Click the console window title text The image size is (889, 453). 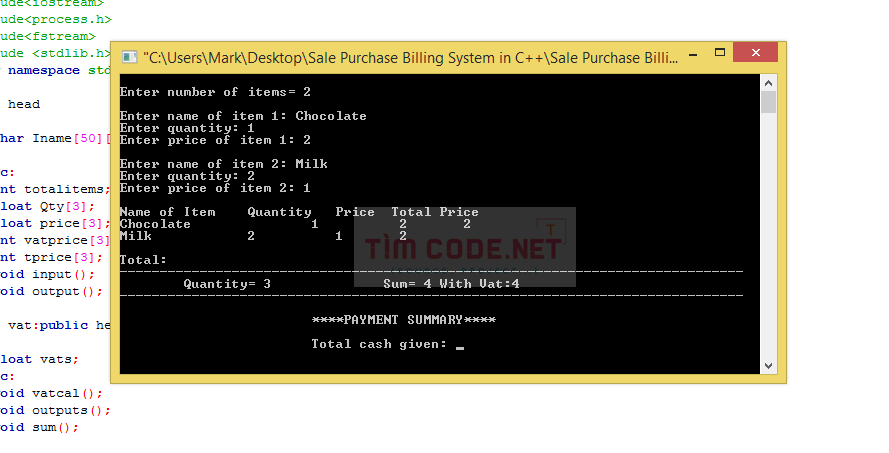click(x=410, y=58)
